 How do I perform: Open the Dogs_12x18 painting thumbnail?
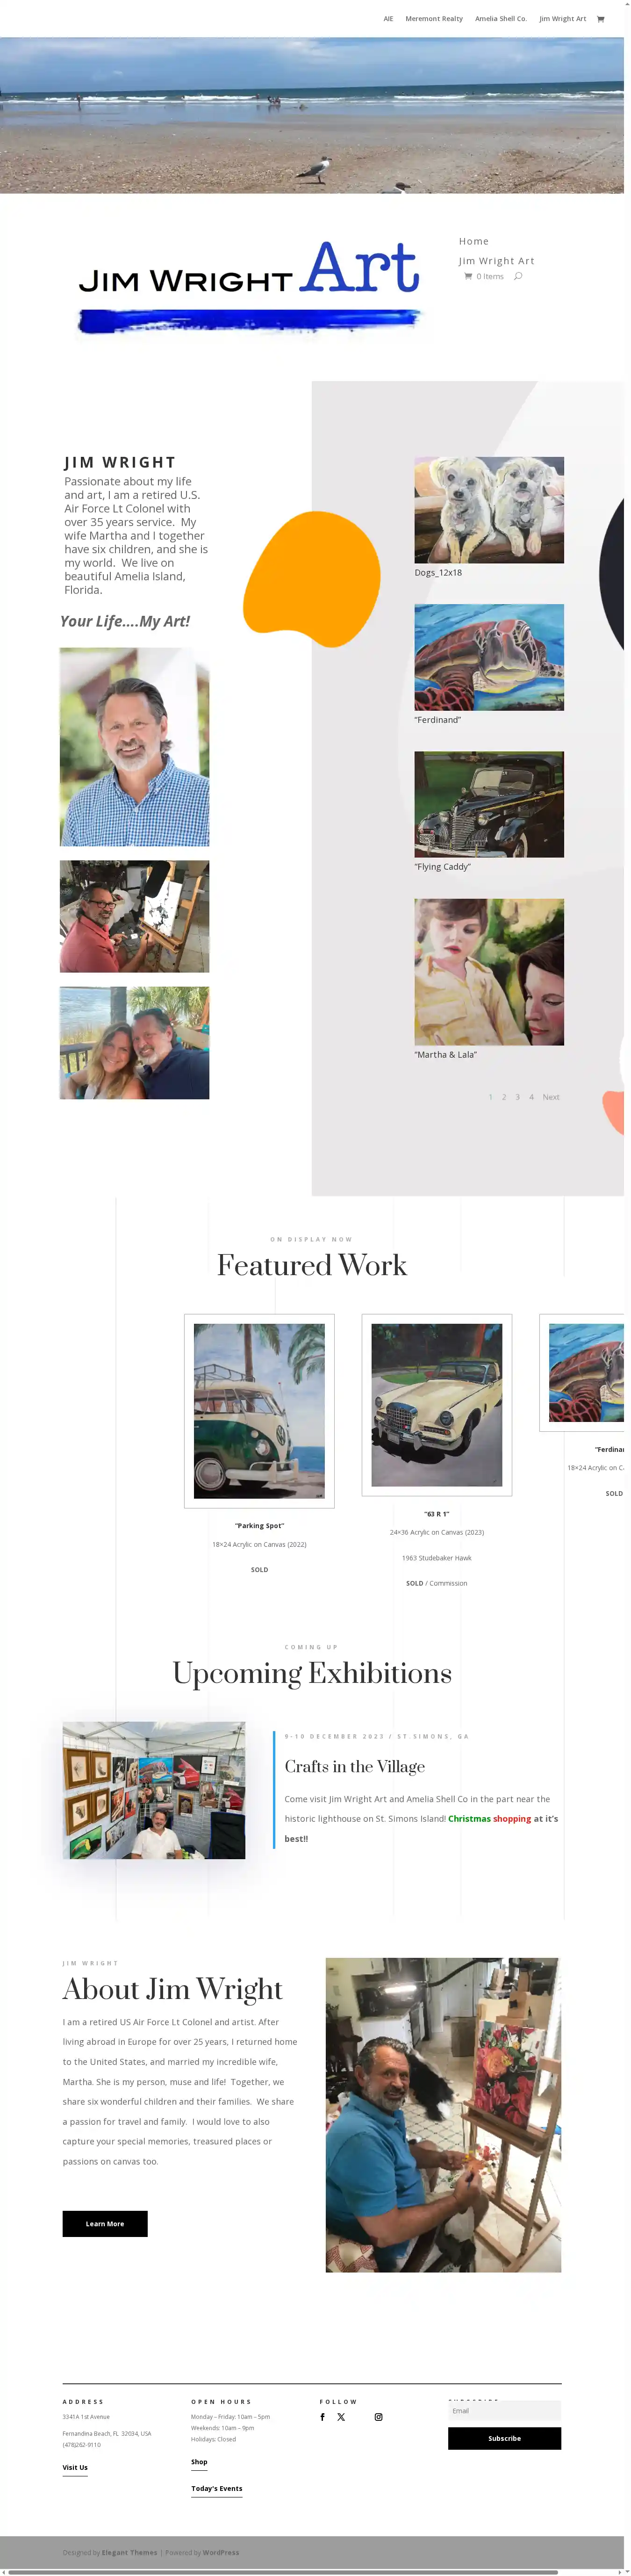(x=489, y=510)
